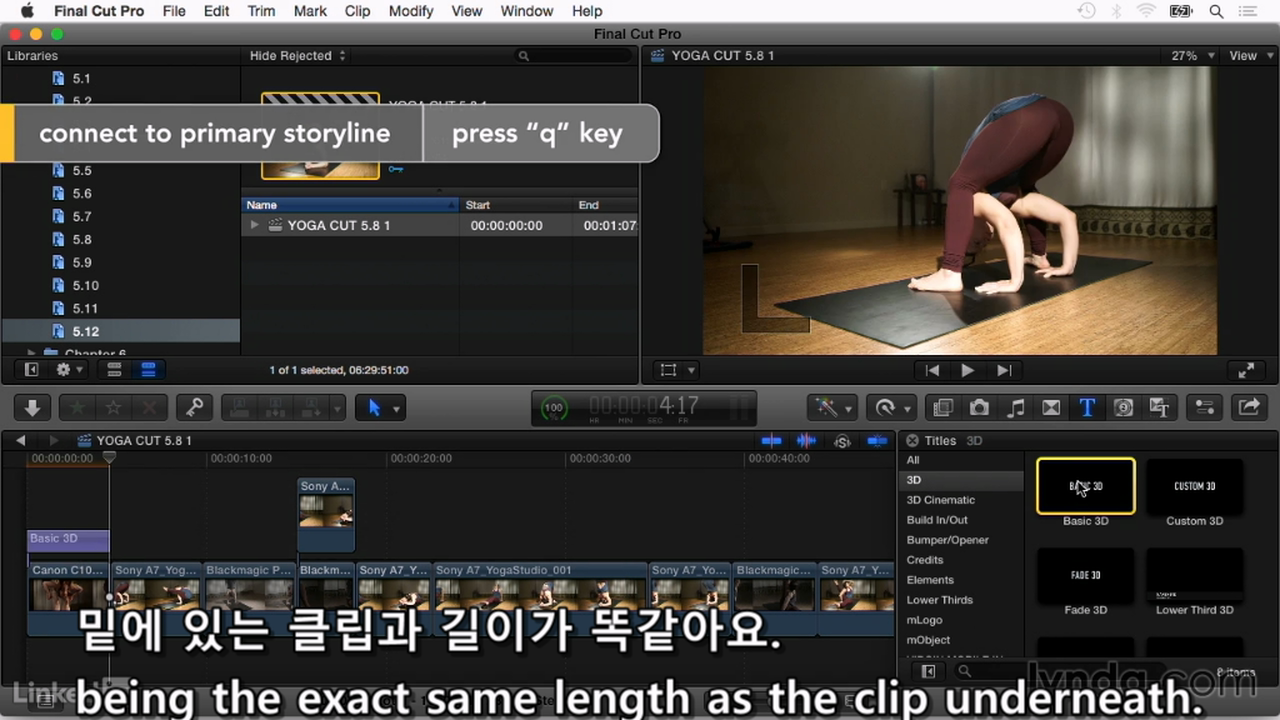Close the Titles browser with X
The width and height of the screenshot is (1280, 720).
(x=911, y=440)
